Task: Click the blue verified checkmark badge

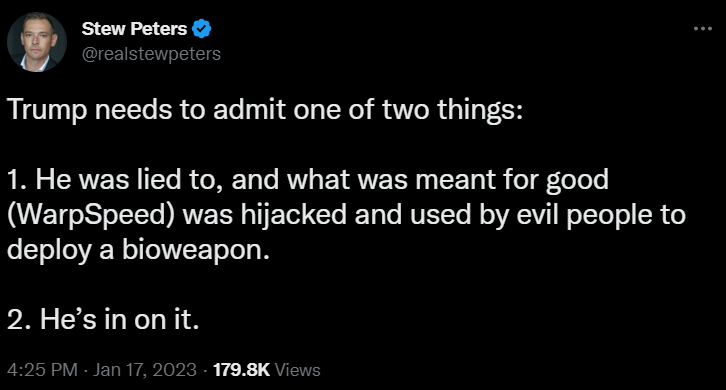Action: (201, 29)
